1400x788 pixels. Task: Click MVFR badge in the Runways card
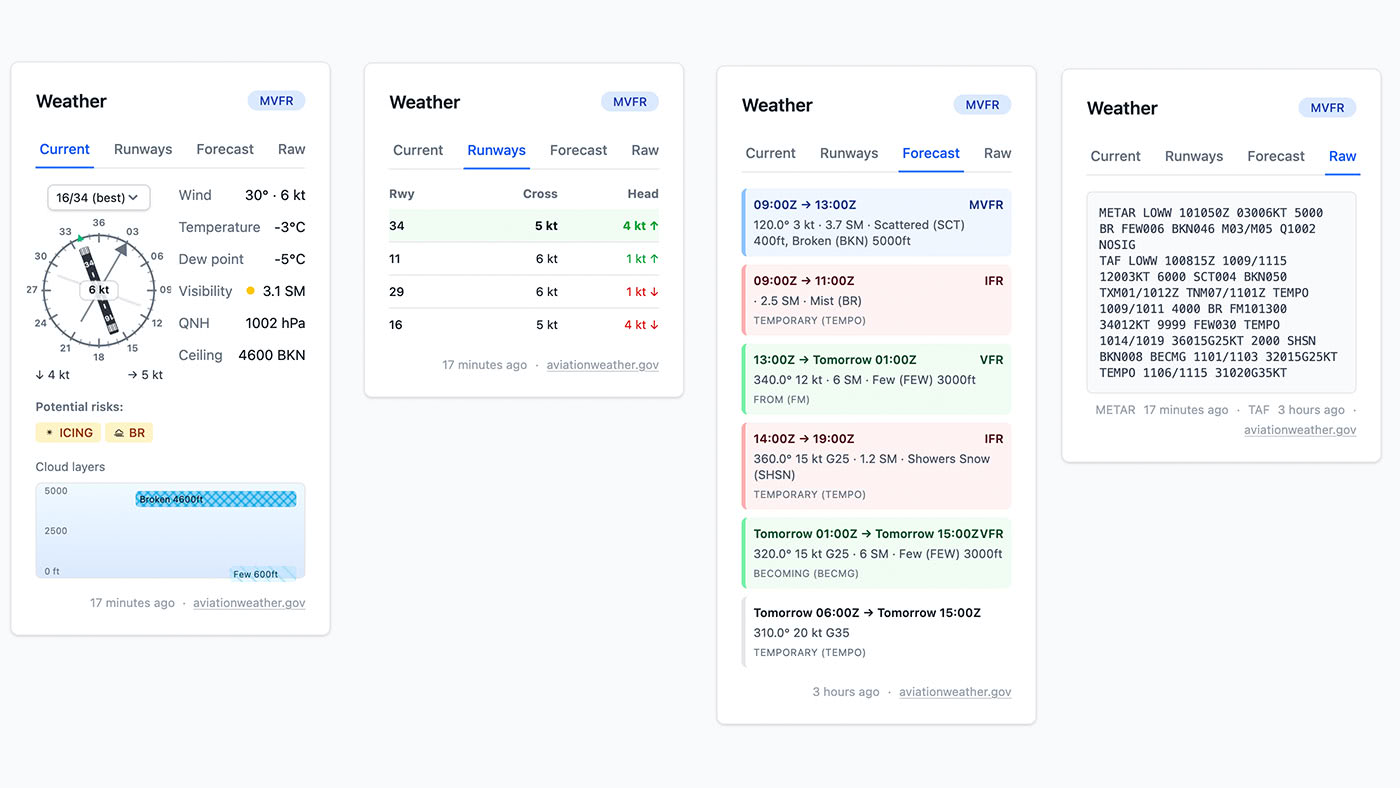[x=630, y=102]
